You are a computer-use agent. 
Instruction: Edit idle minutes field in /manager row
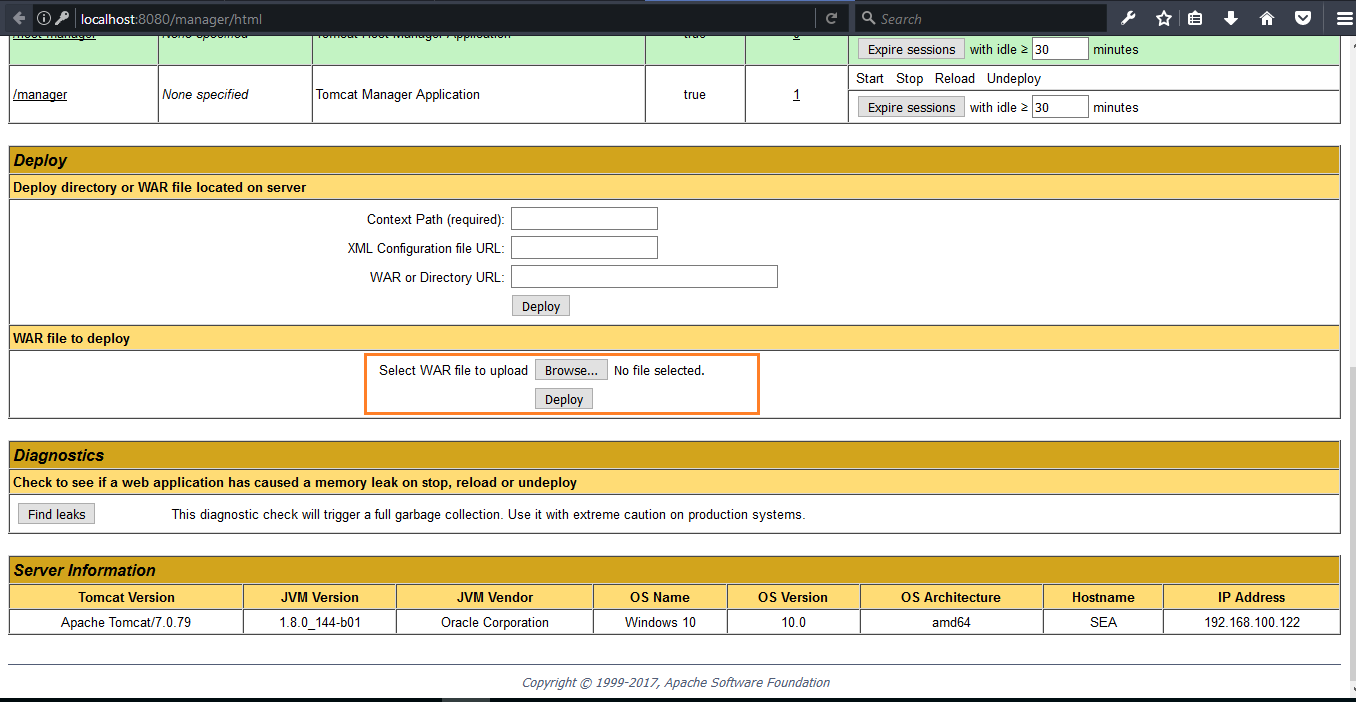(x=1060, y=107)
